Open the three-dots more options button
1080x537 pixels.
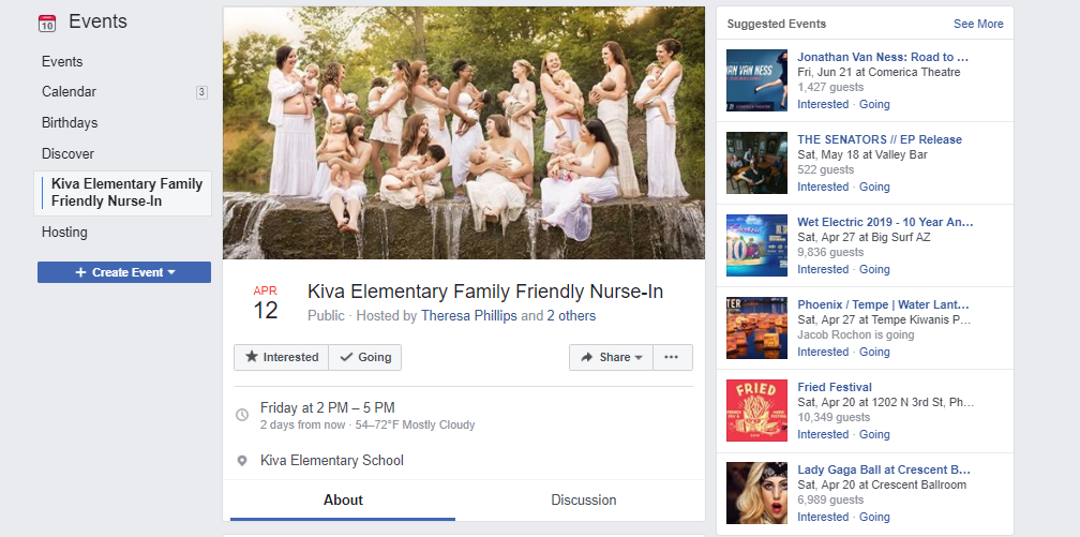tap(672, 357)
